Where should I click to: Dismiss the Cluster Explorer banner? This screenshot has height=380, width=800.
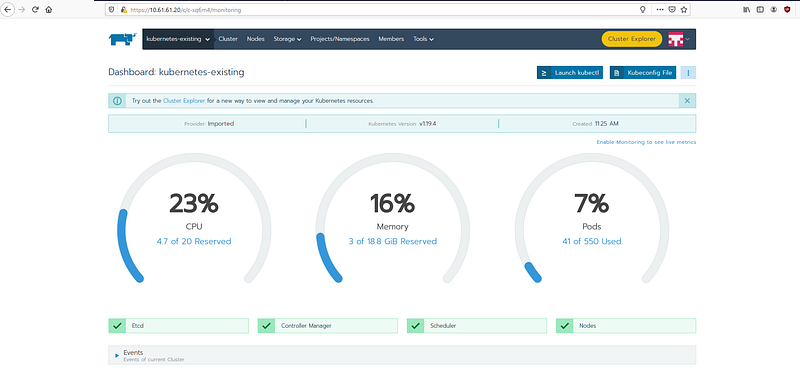pyautogui.click(x=687, y=101)
